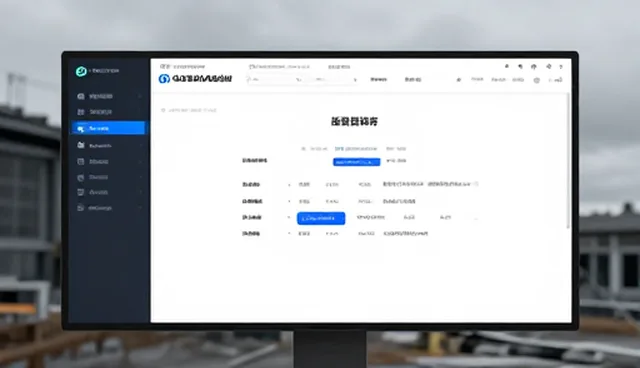Click inside the header search field
The height and width of the screenshot is (368, 640).
point(301,80)
